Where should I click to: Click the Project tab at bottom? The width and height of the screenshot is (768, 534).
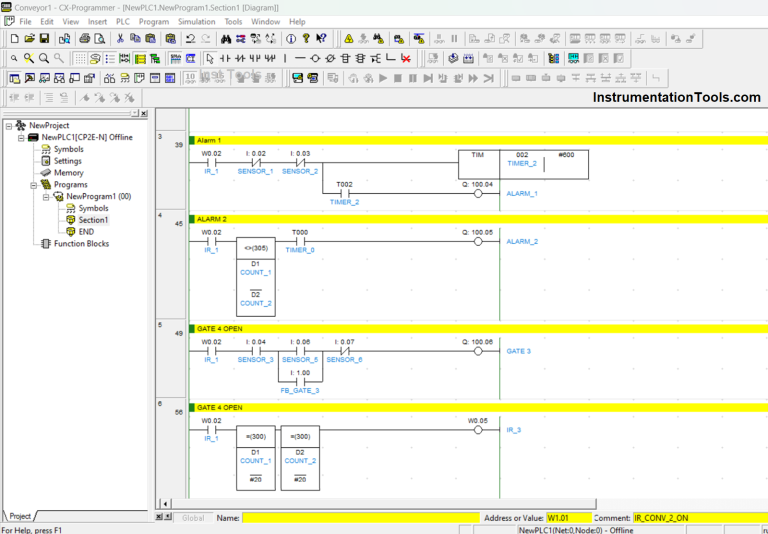coord(20,517)
